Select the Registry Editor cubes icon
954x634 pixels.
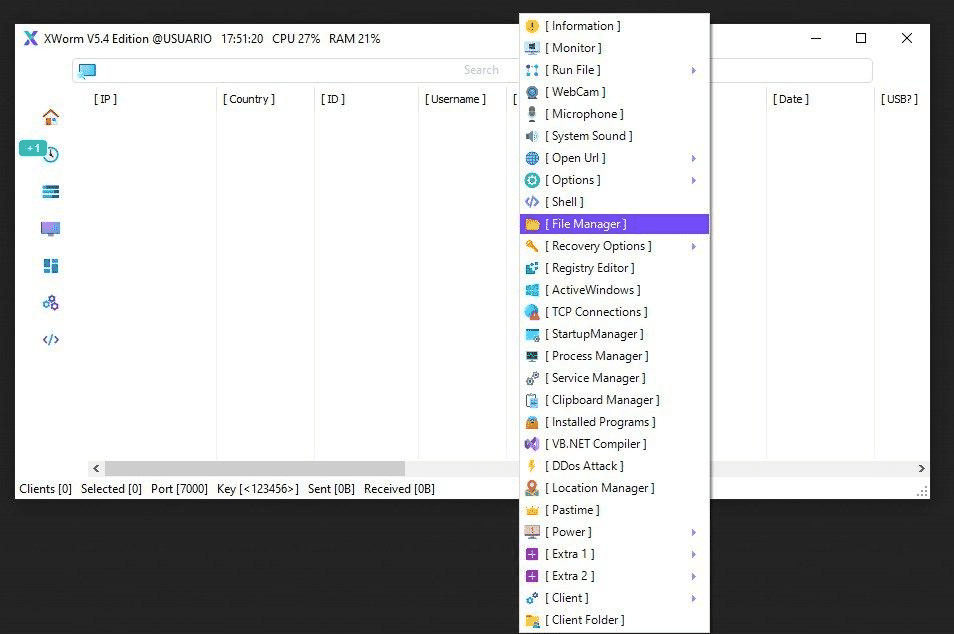click(532, 268)
